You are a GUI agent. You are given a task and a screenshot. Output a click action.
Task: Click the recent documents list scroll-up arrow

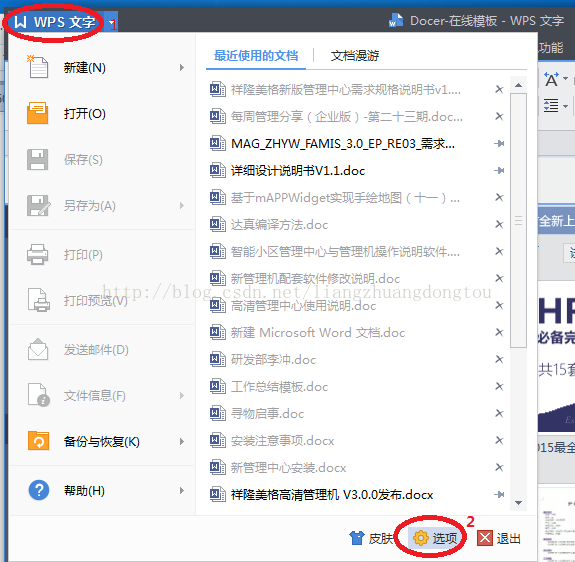(x=518, y=85)
